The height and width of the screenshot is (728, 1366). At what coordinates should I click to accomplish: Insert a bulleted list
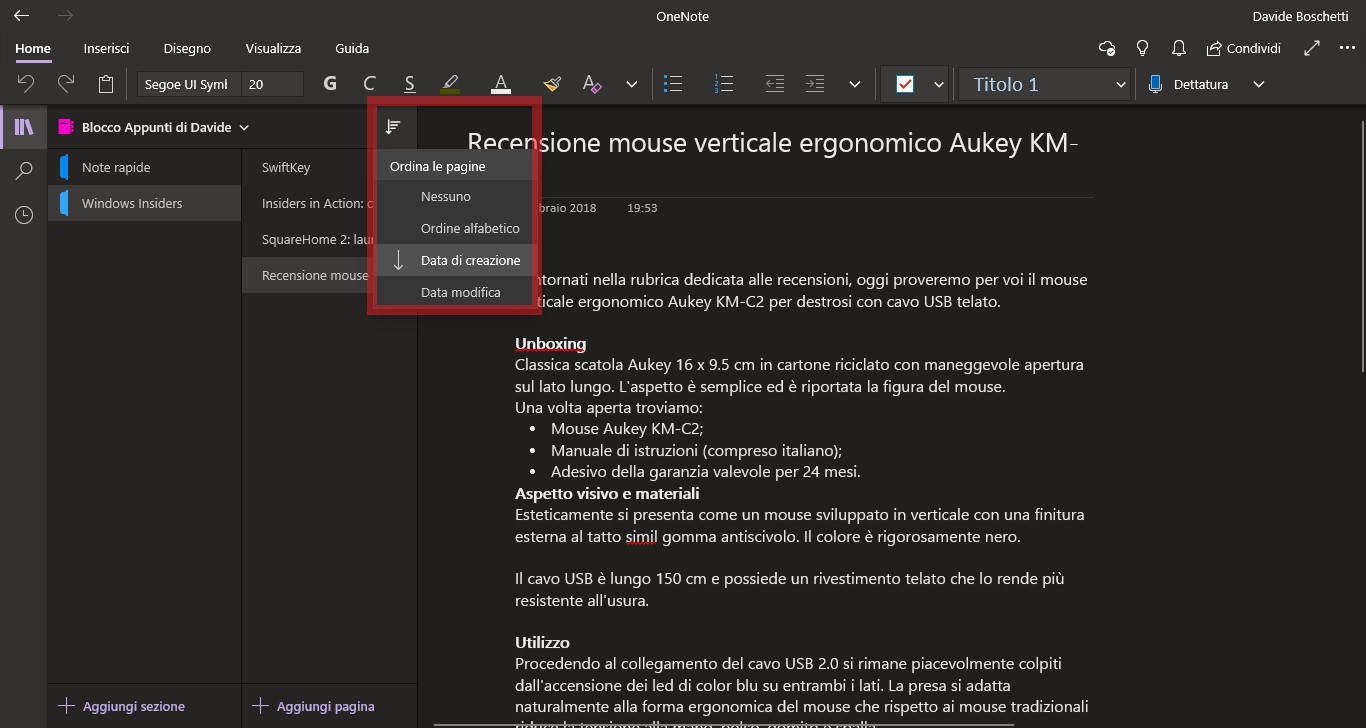674,84
